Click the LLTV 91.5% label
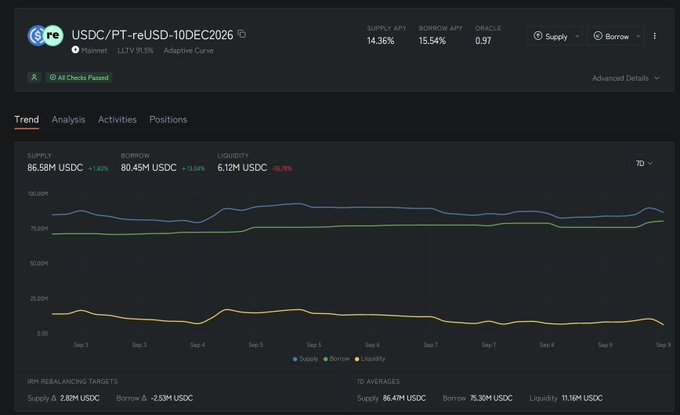The image size is (680, 415). (x=135, y=50)
